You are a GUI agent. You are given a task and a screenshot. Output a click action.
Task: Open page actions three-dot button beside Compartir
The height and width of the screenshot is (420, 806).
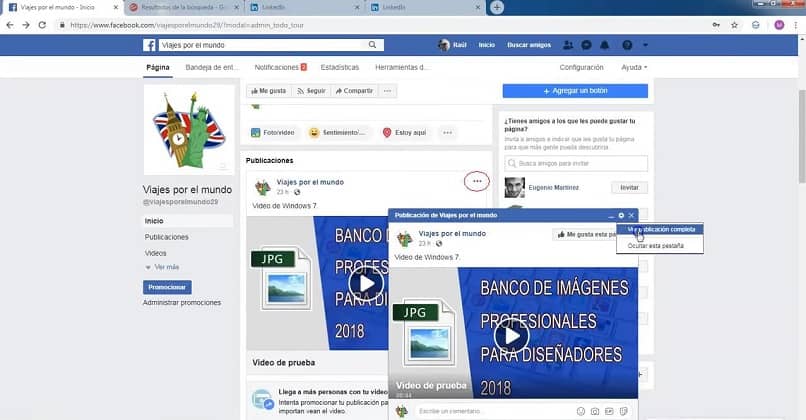pyautogui.click(x=388, y=91)
